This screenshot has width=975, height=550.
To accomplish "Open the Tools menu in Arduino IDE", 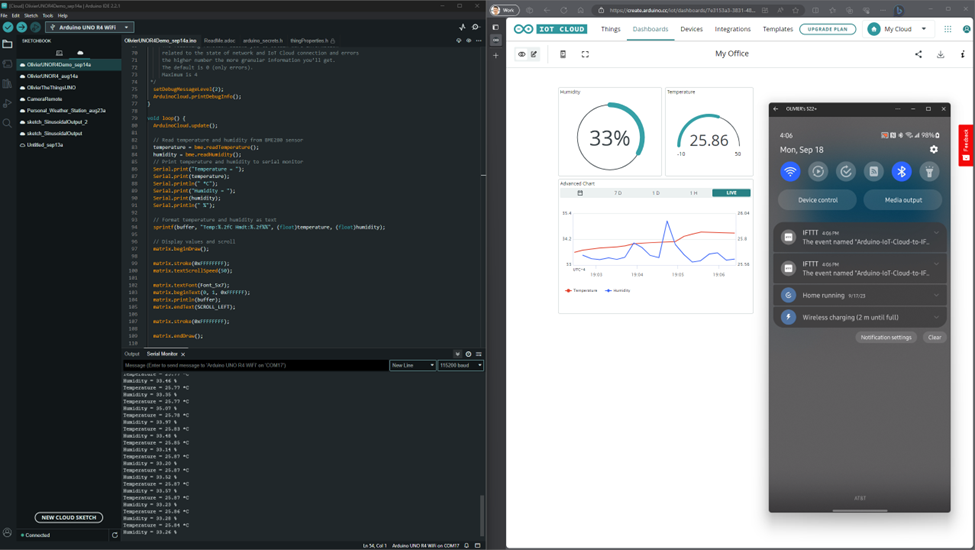I will 48,16.
